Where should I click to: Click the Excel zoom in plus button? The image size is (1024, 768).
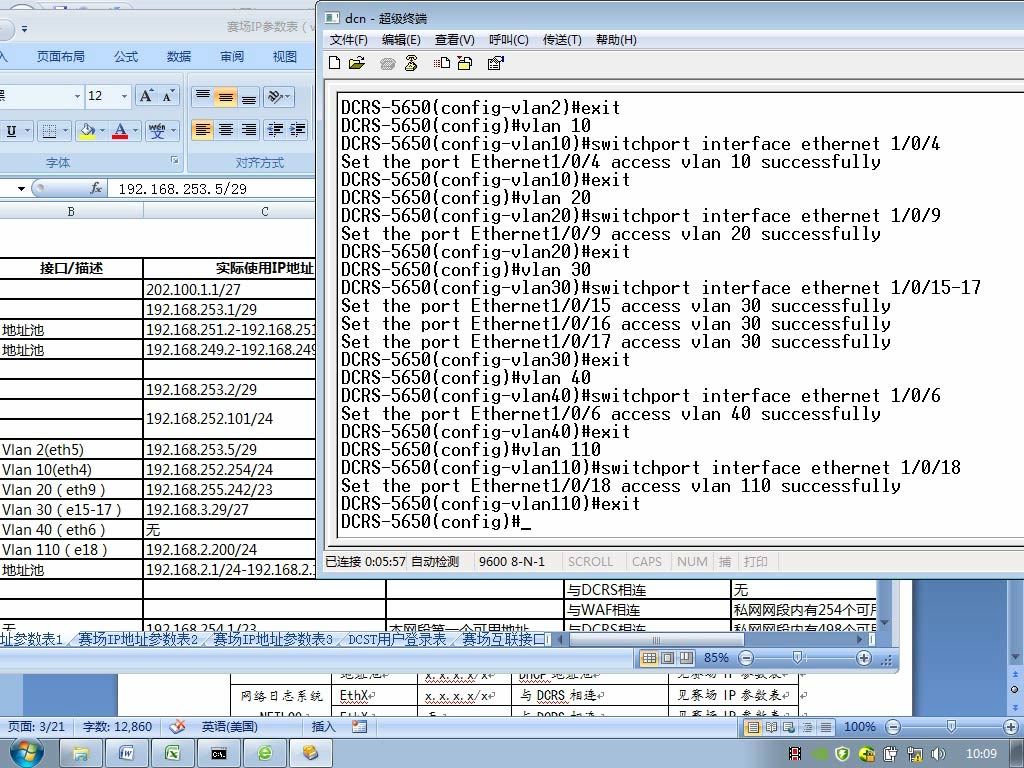(x=863, y=658)
